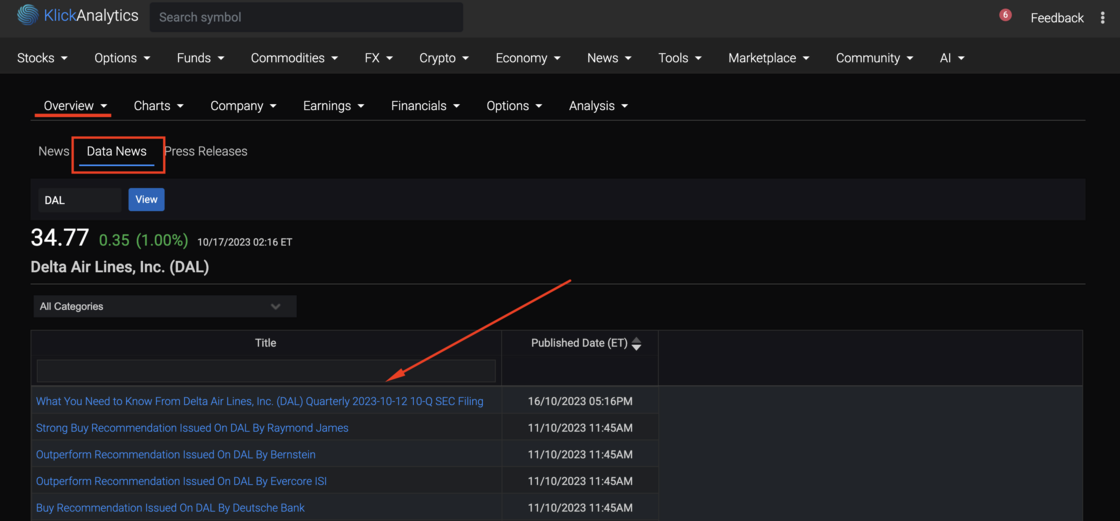The width and height of the screenshot is (1120, 521).
Task: Click the Delta Air Lines, Inc. (DAL) heading
Action: pyautogui.click(x=120, y=267)
